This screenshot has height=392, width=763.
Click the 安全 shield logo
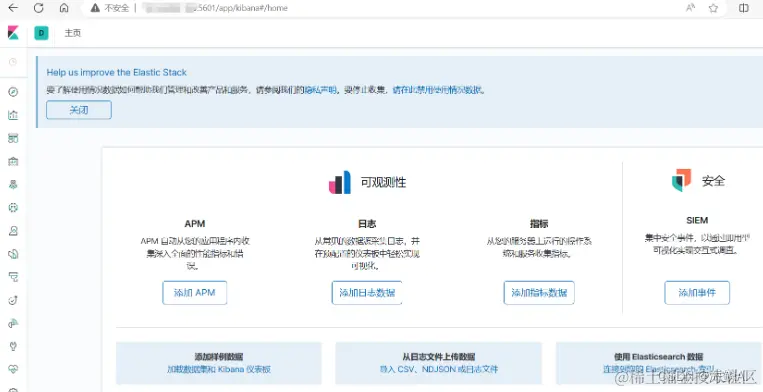click(x=681, y=180)
